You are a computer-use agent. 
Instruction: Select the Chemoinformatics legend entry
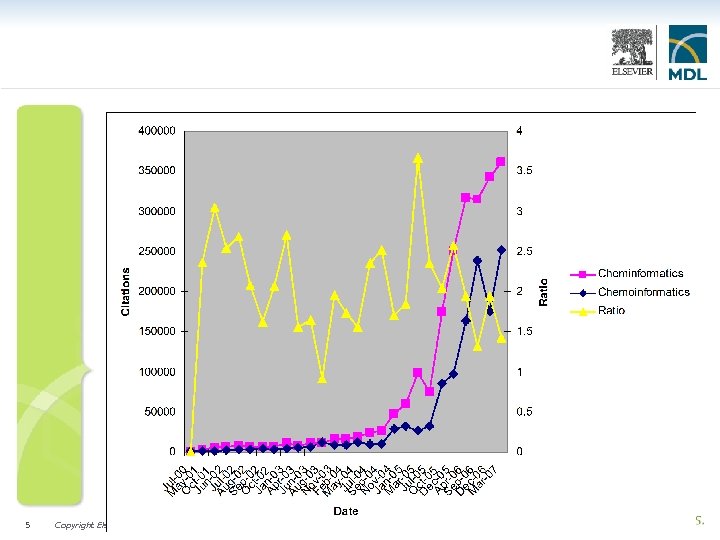(x=630, y=292)
